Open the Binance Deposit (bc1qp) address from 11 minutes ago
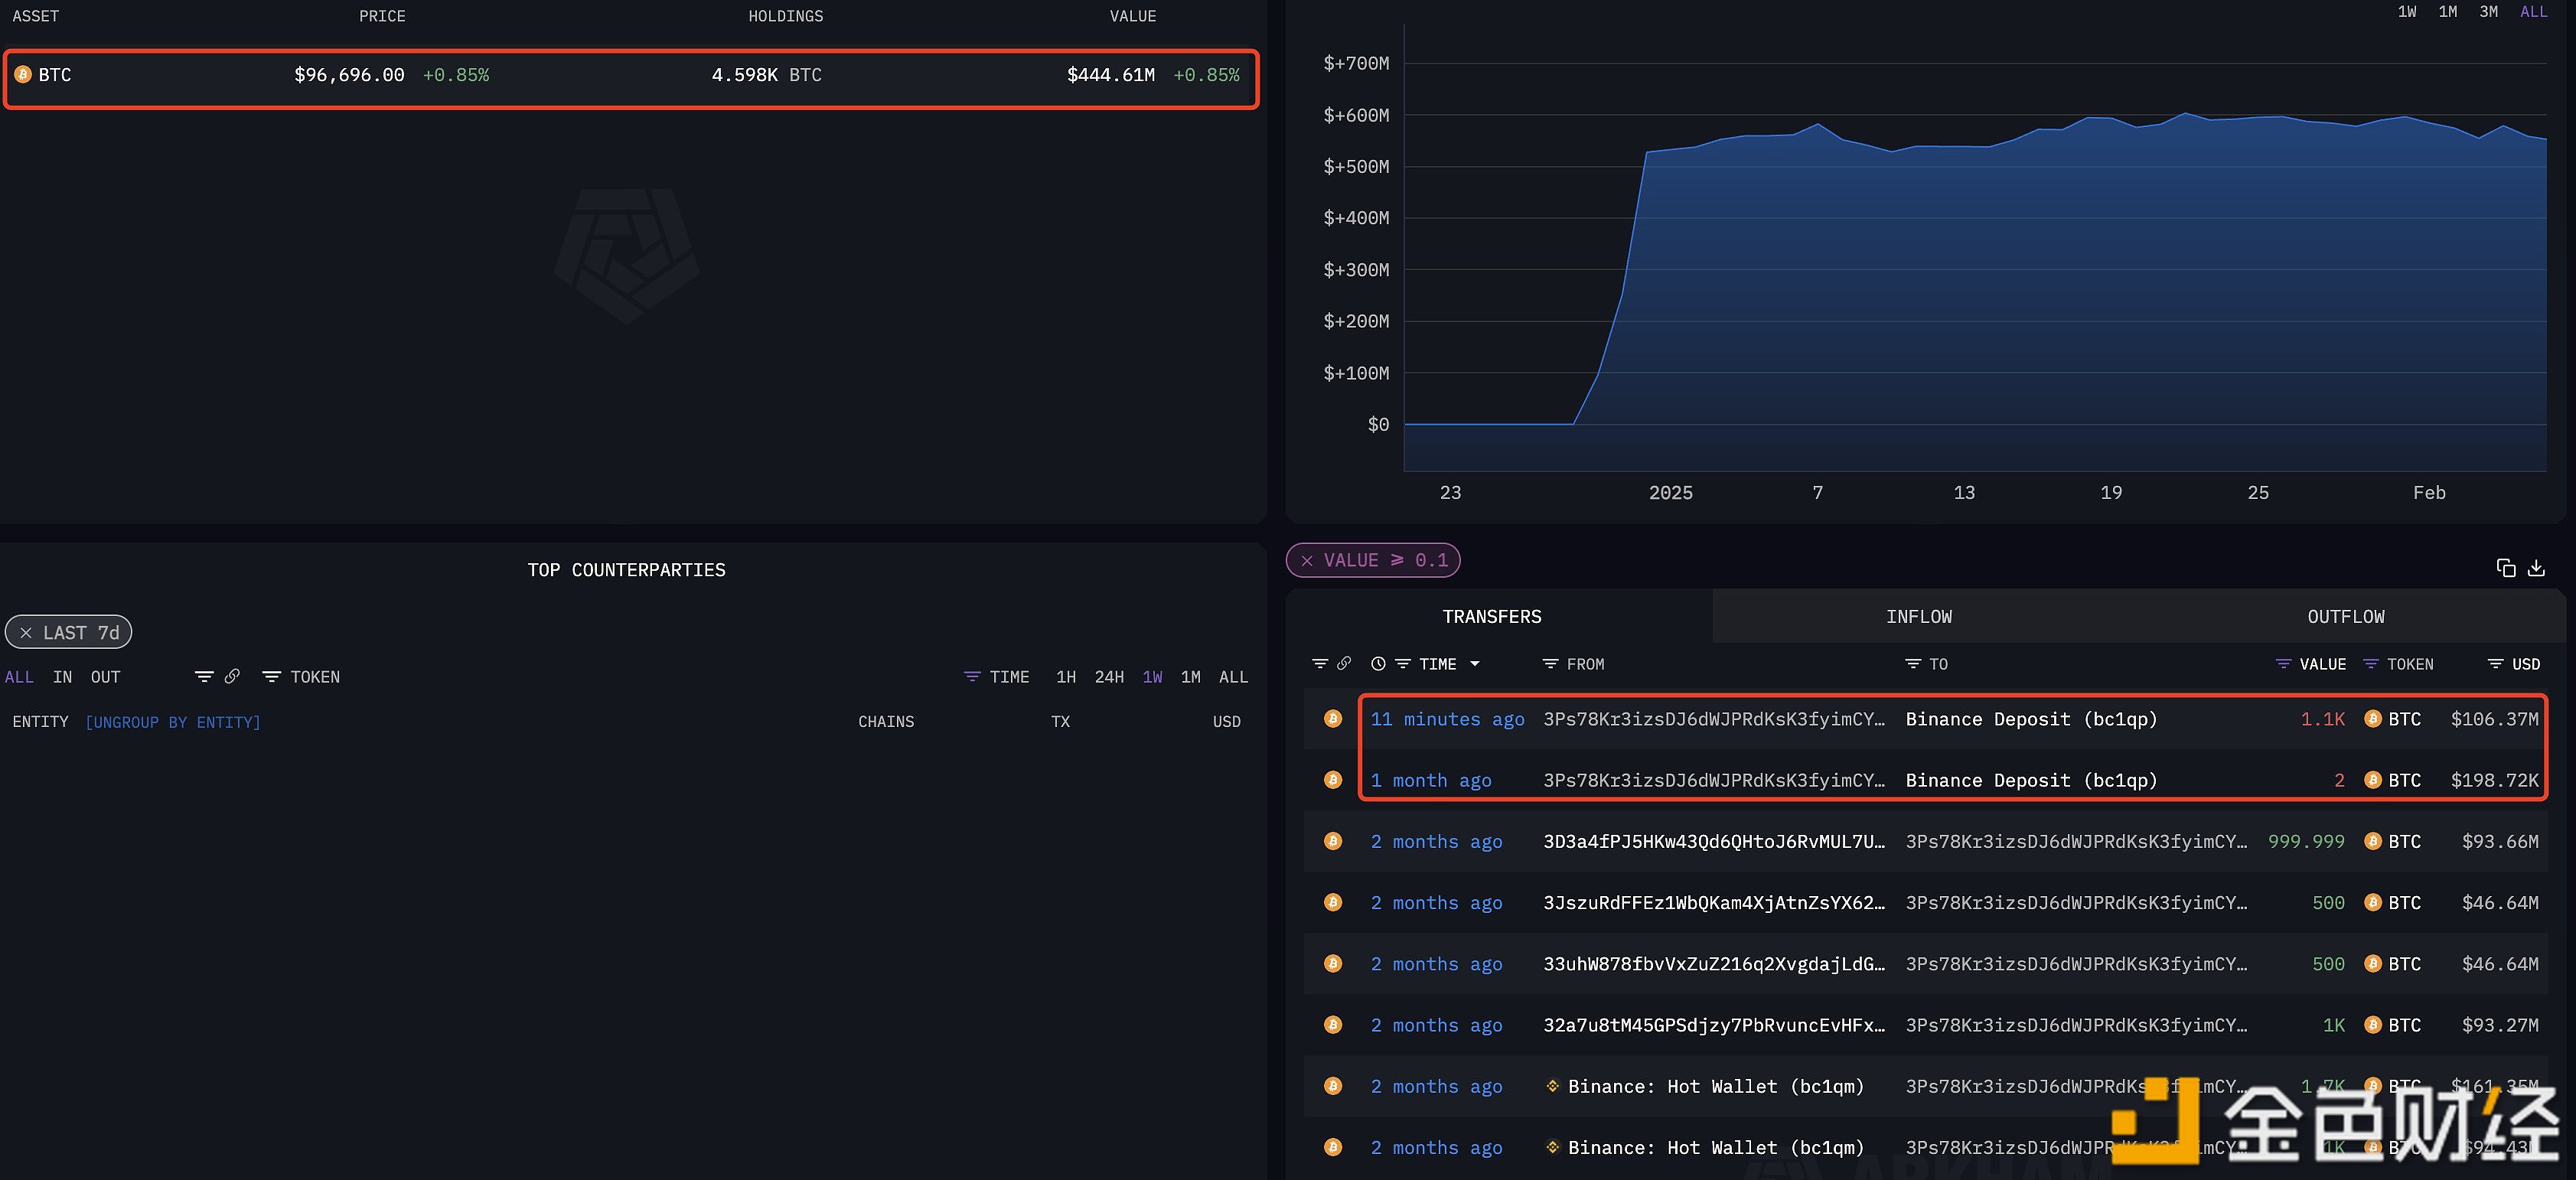Viewport: 2576px width, 1180px height. tap(2030, 719)
